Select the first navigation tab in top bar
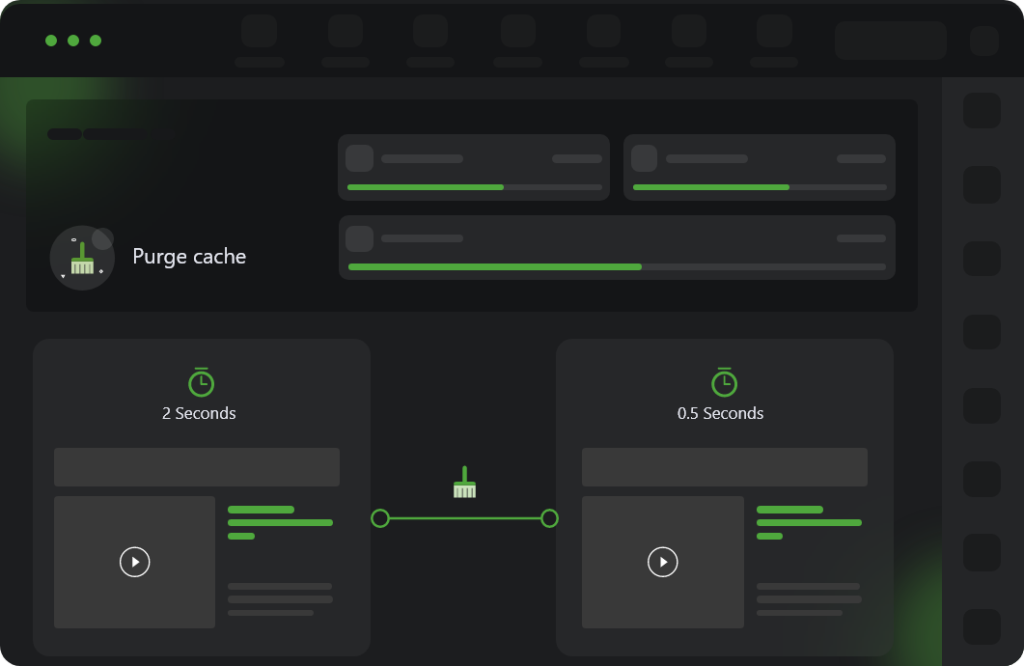This screenshot has width=1024, height=666. pyautogui.click(x=259, y=32)
